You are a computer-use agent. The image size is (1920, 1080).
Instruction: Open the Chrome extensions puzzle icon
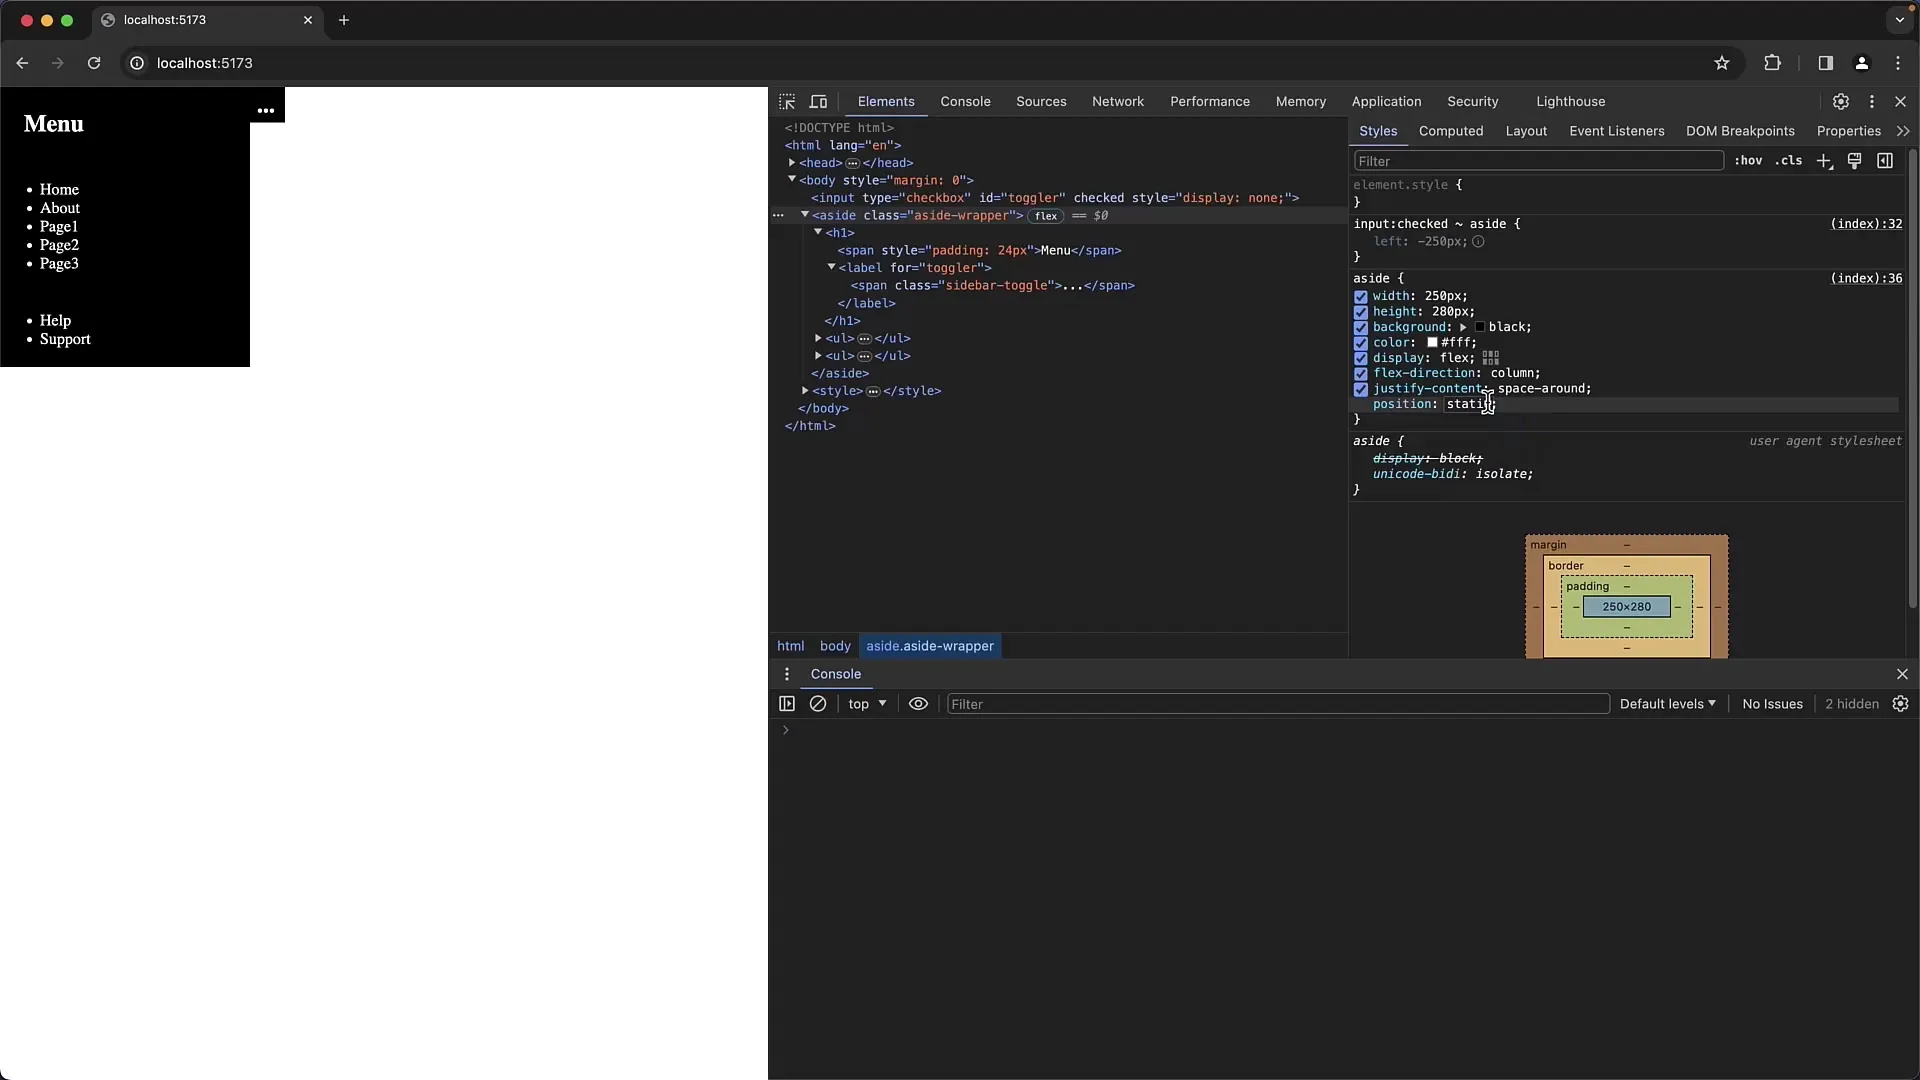pos(1772,63)
